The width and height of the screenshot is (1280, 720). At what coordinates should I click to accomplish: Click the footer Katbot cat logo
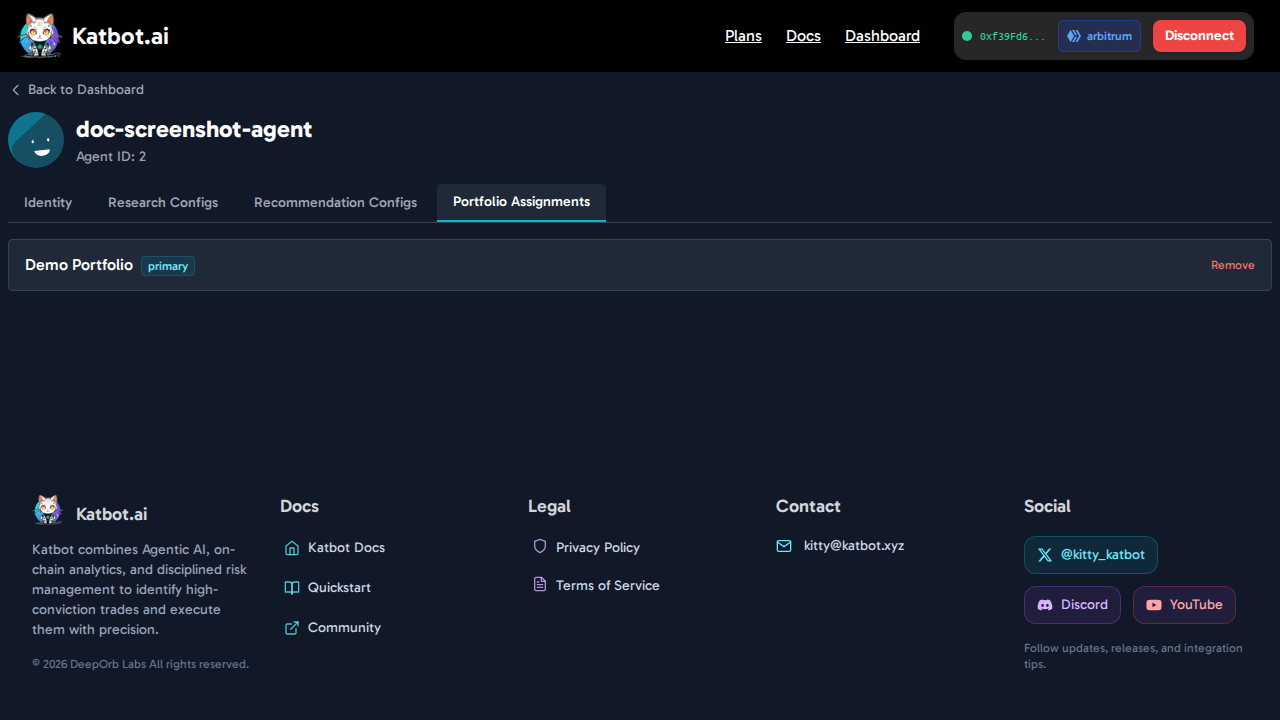48,510
